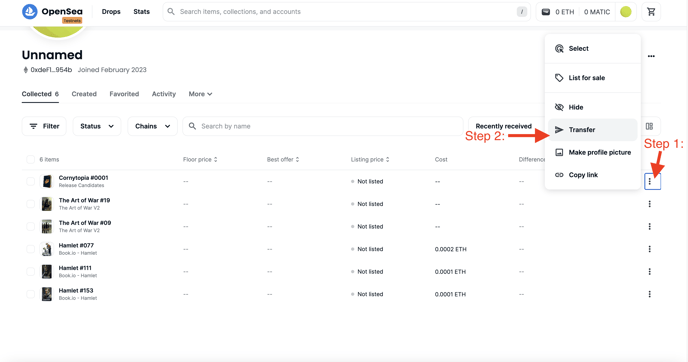Open more options for Hamlet #077
Viewport: 688px width, 362px height.
[x=650, y=249]
